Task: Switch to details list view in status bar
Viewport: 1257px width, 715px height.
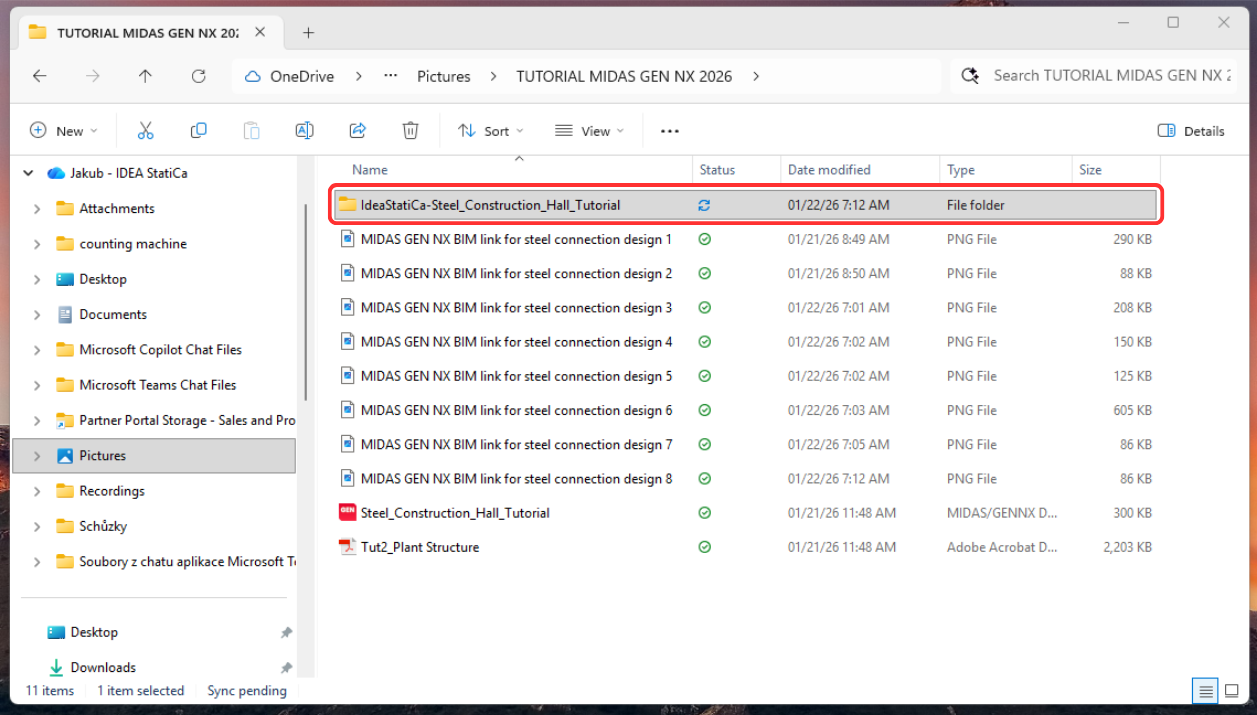Action: [1206, 691]
